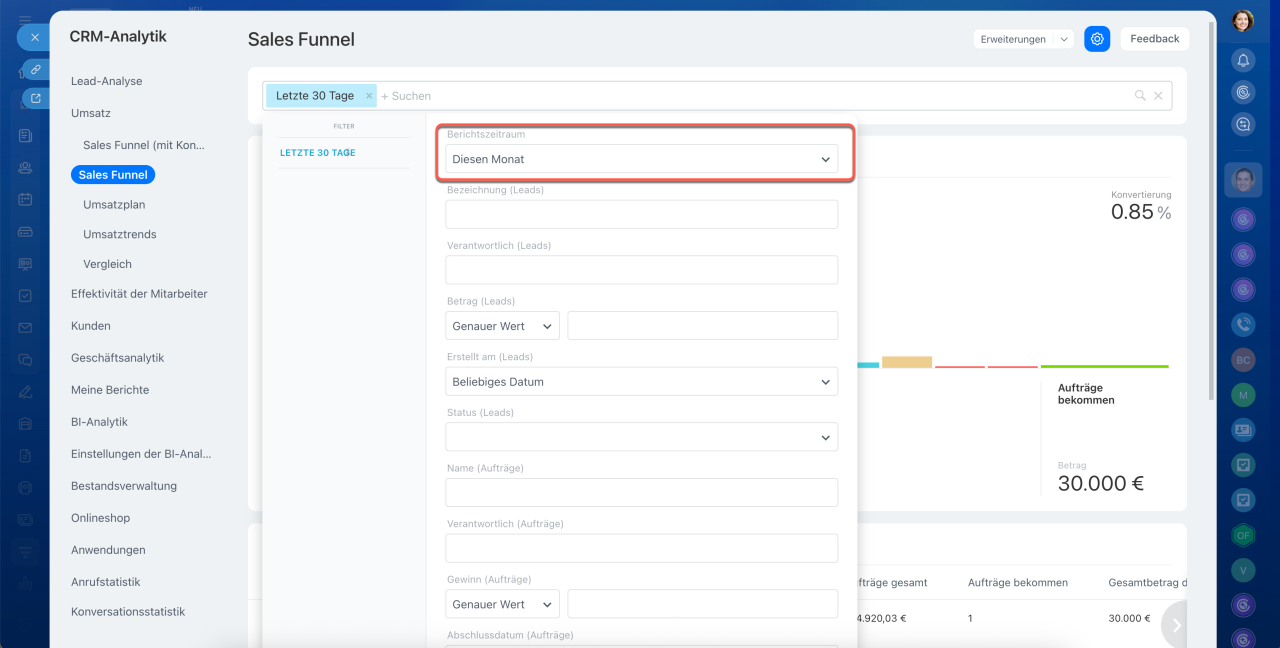Open the Erweiterungen dropdown
This screenshot has width=1280, height=648.
[1023, 39]
